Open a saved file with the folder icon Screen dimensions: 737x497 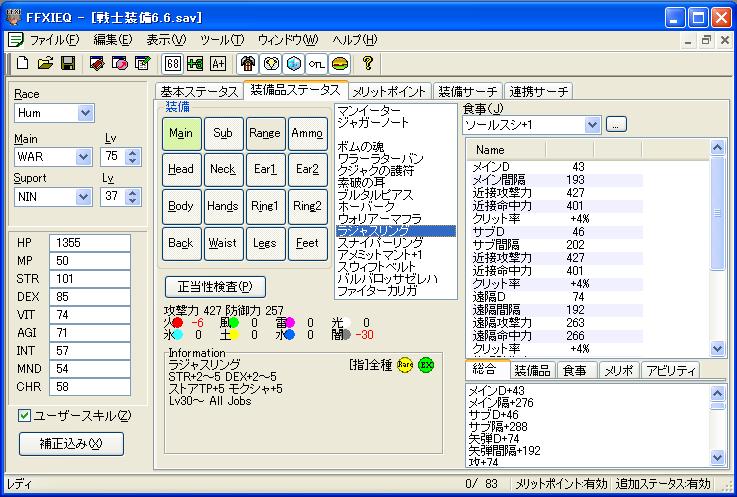[45, 63]
